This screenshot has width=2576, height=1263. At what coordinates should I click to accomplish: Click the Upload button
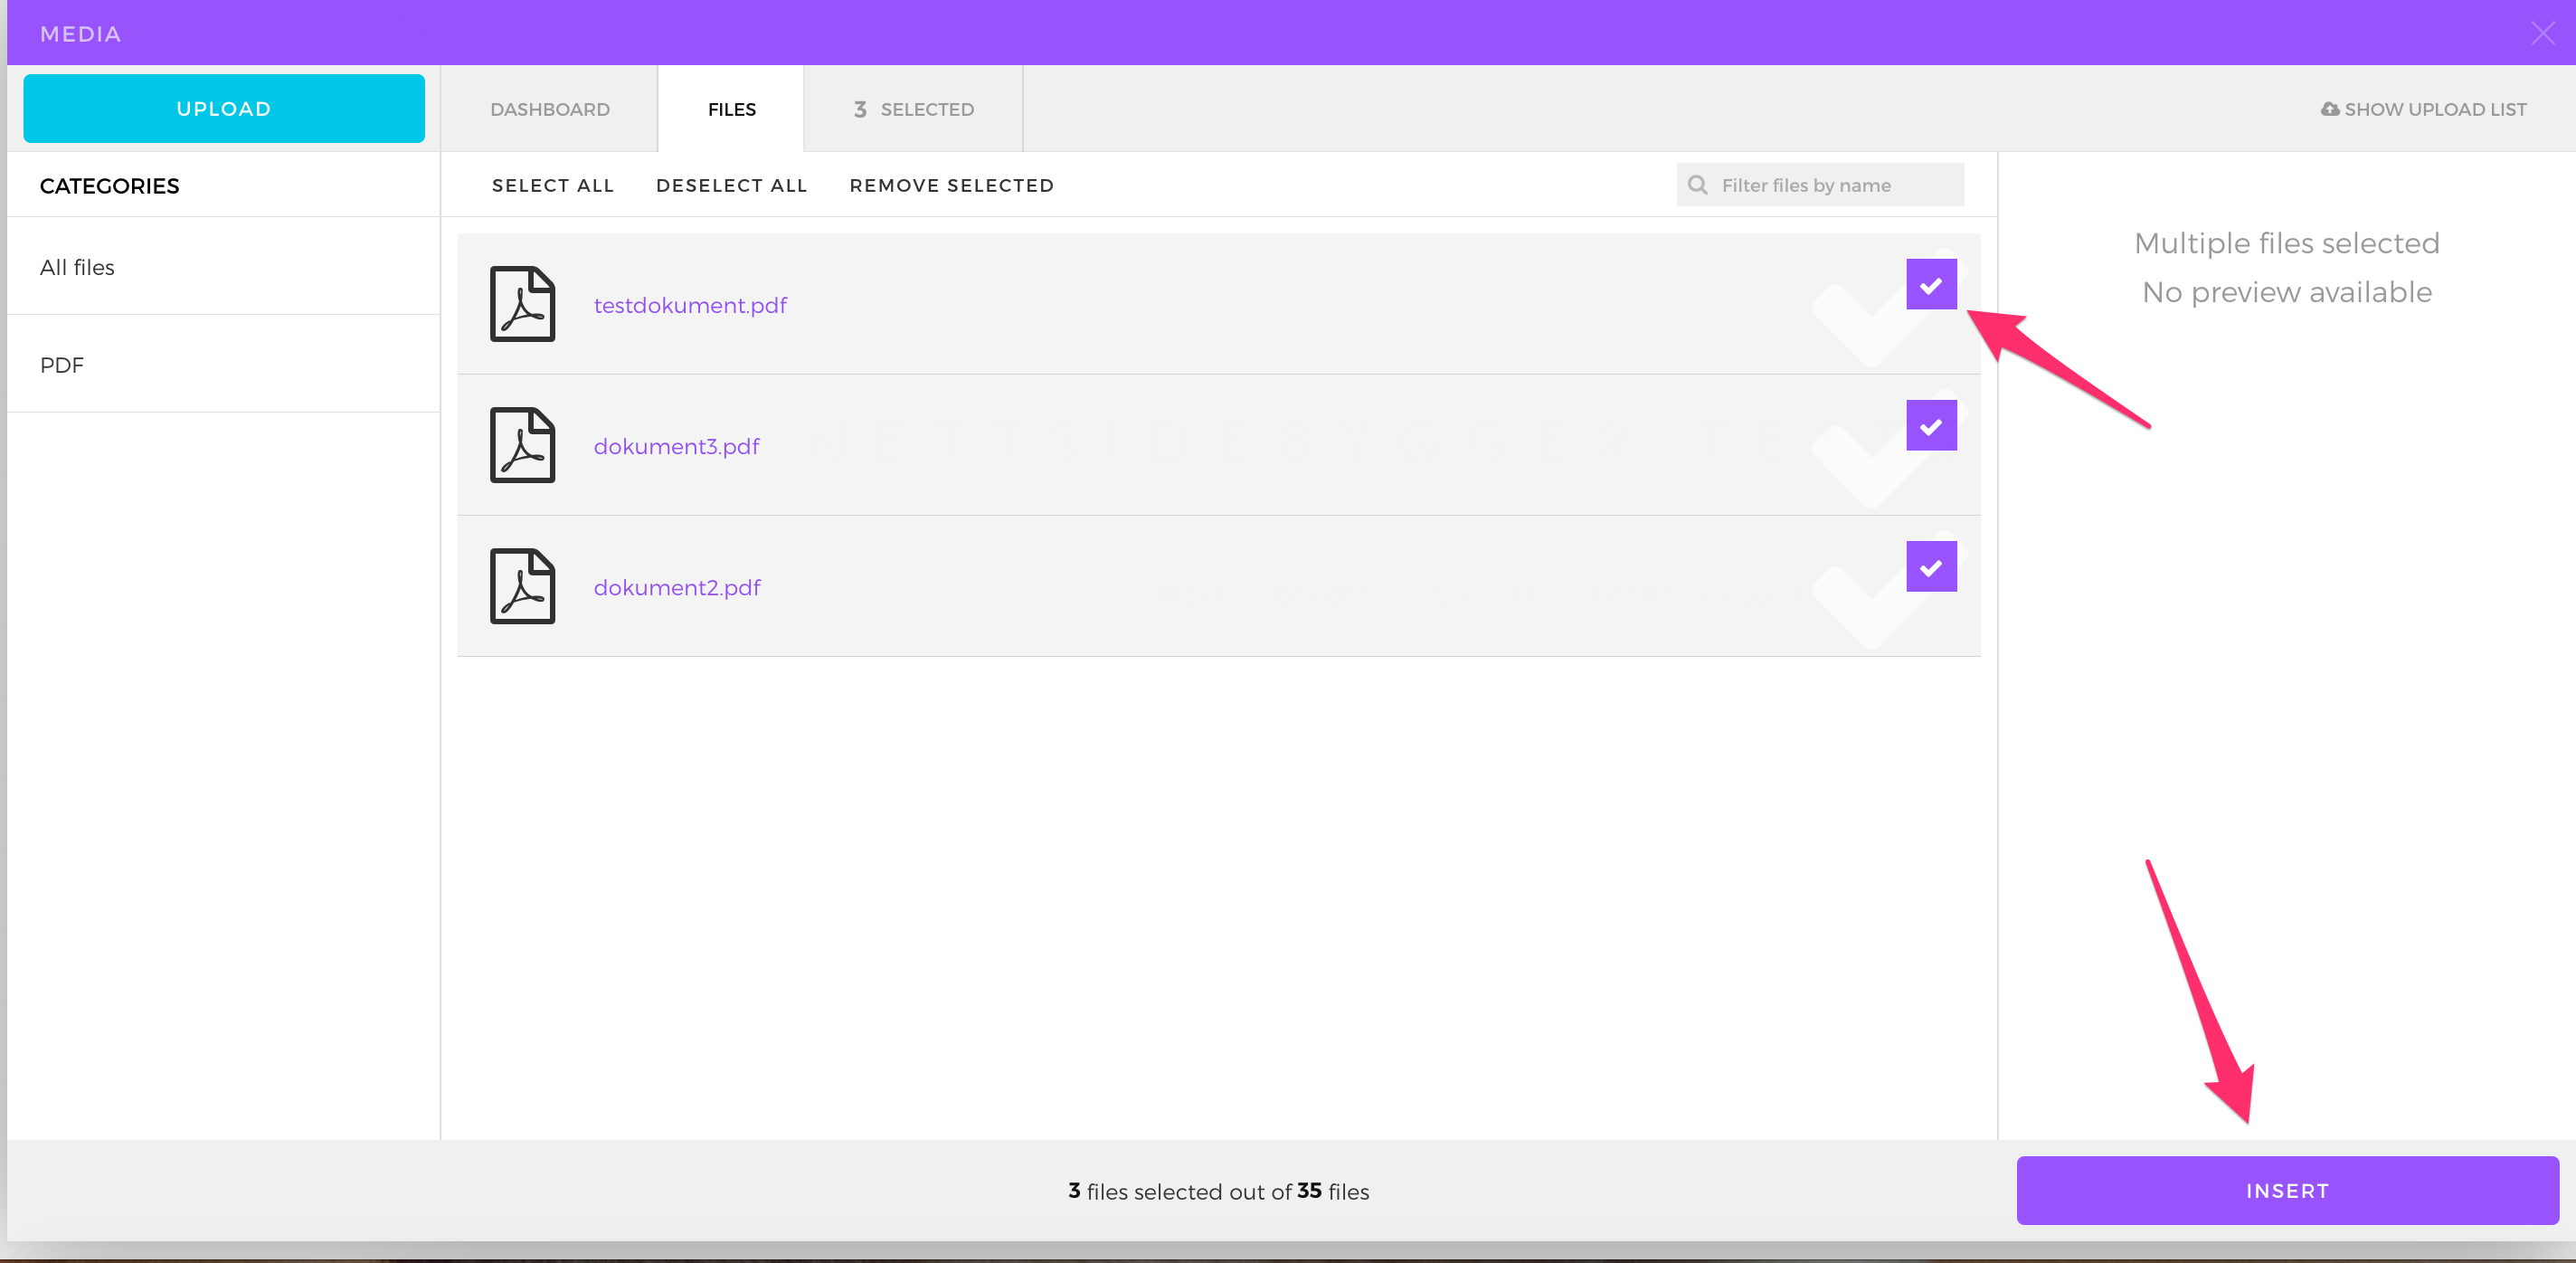coord(224,108)
